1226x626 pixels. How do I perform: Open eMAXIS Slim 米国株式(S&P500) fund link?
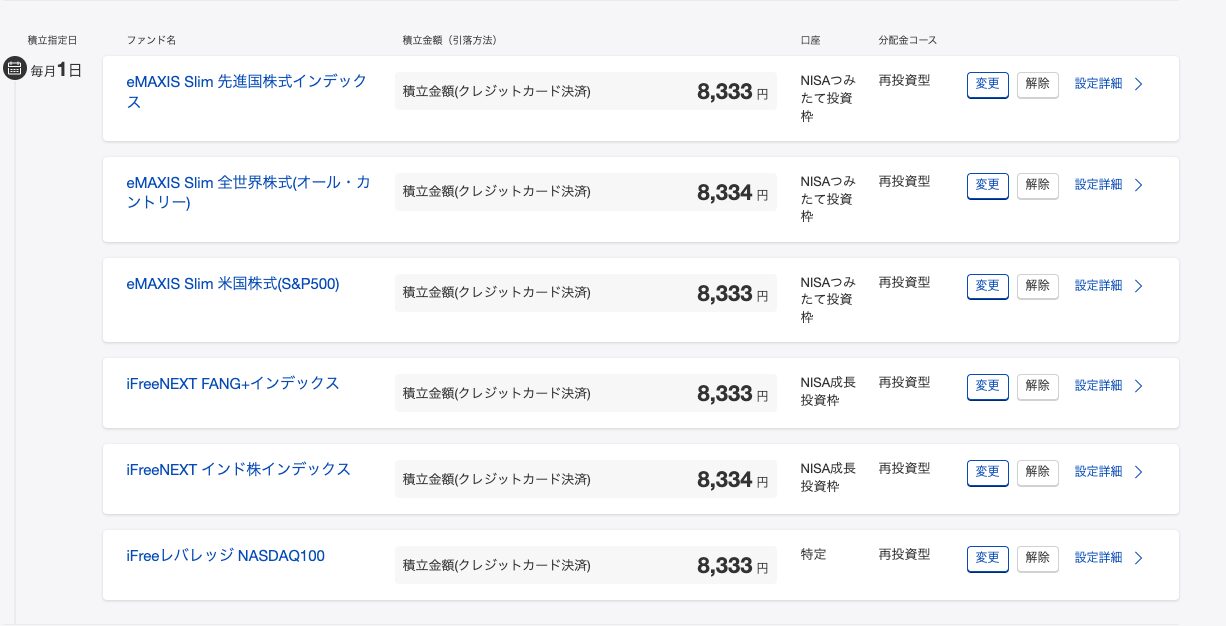(233, 284)
